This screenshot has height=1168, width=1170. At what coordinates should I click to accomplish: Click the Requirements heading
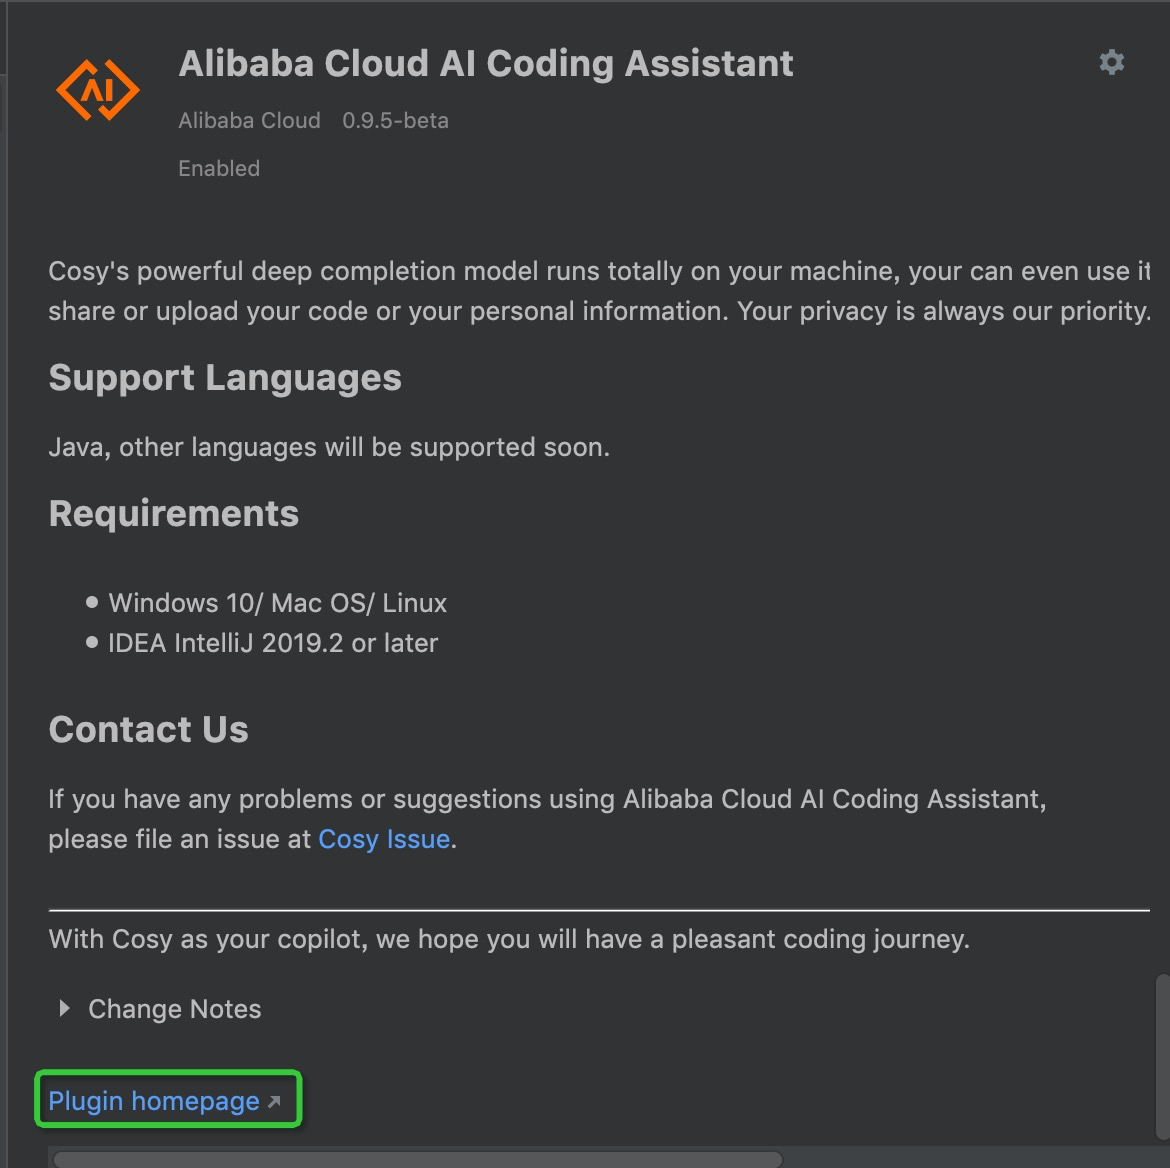coord(173,513)
